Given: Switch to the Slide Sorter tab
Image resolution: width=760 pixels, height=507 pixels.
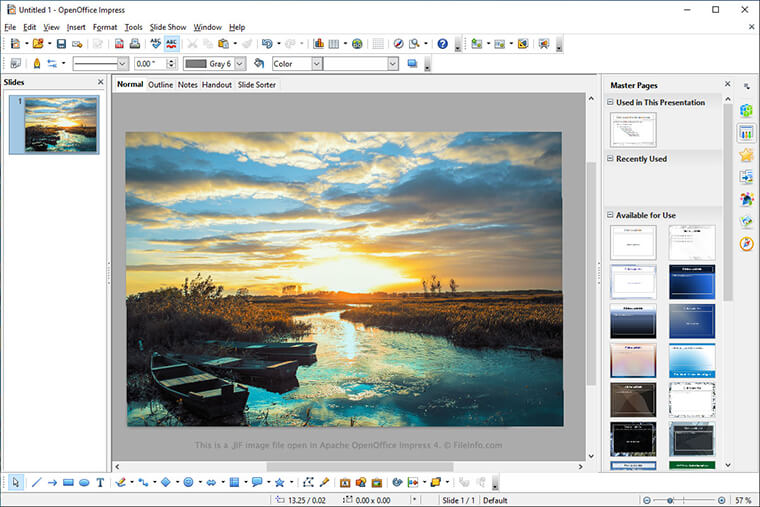Looking at the screenshot, I should click(257, 85).
